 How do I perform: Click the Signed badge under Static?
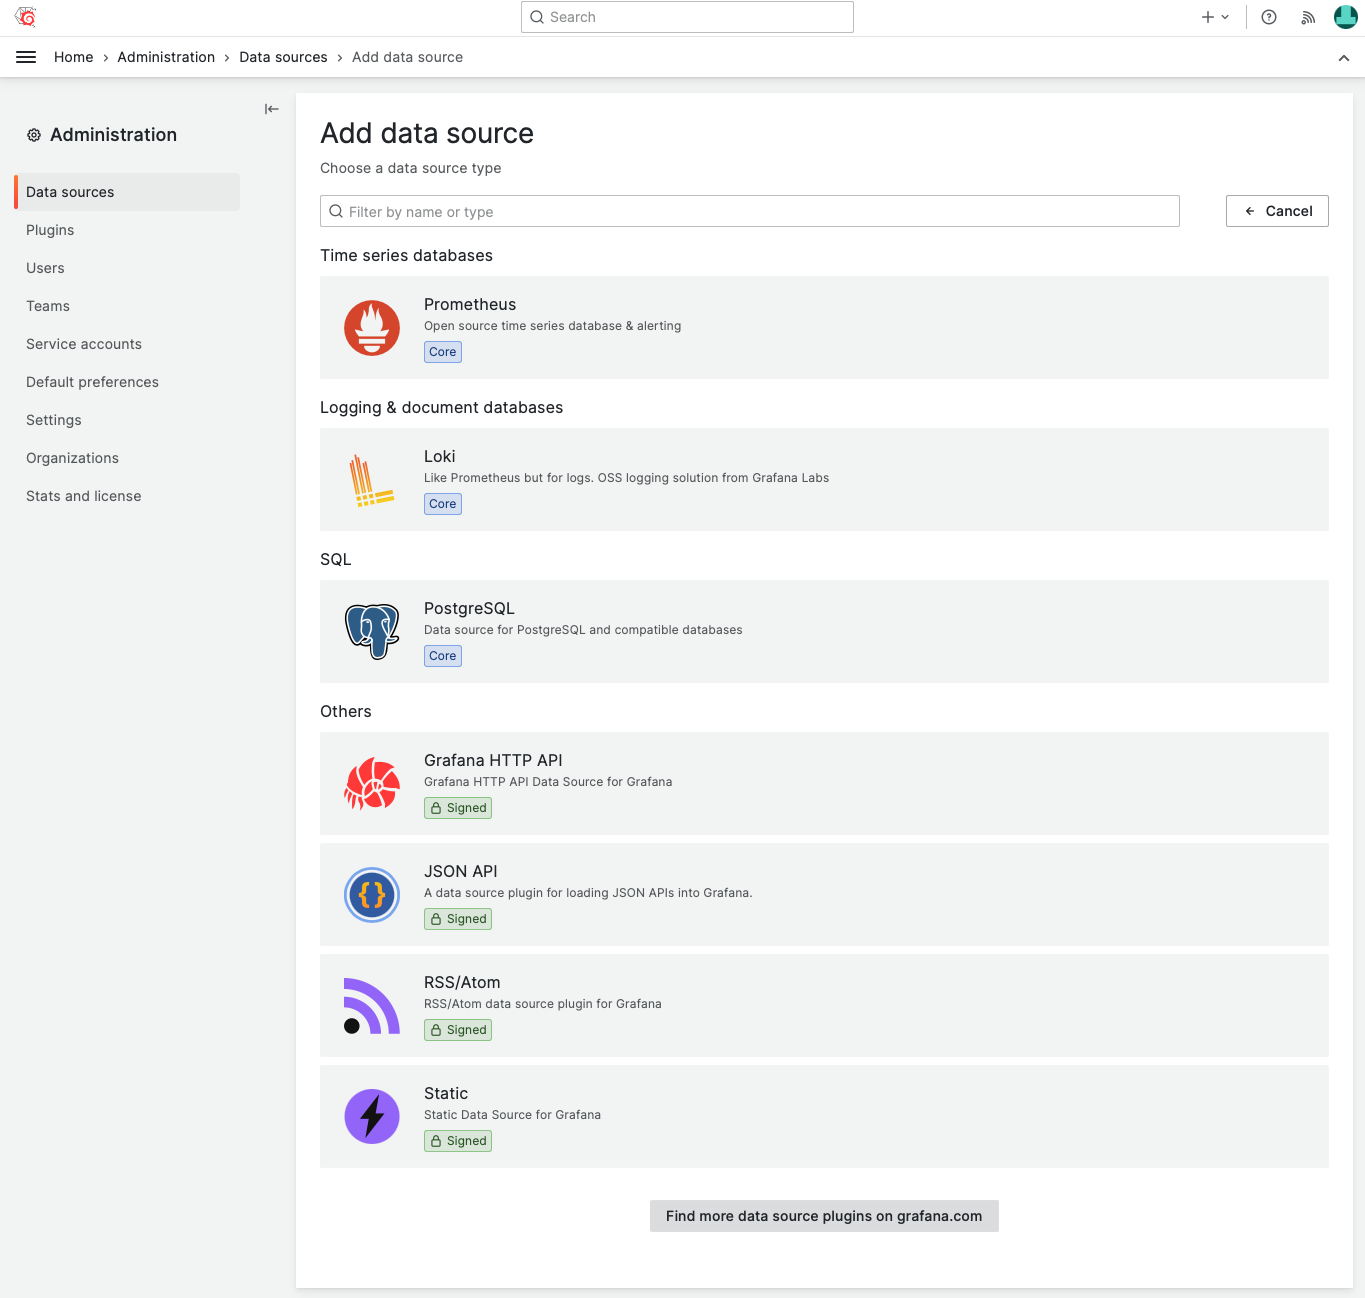[x=458, y=1141]
